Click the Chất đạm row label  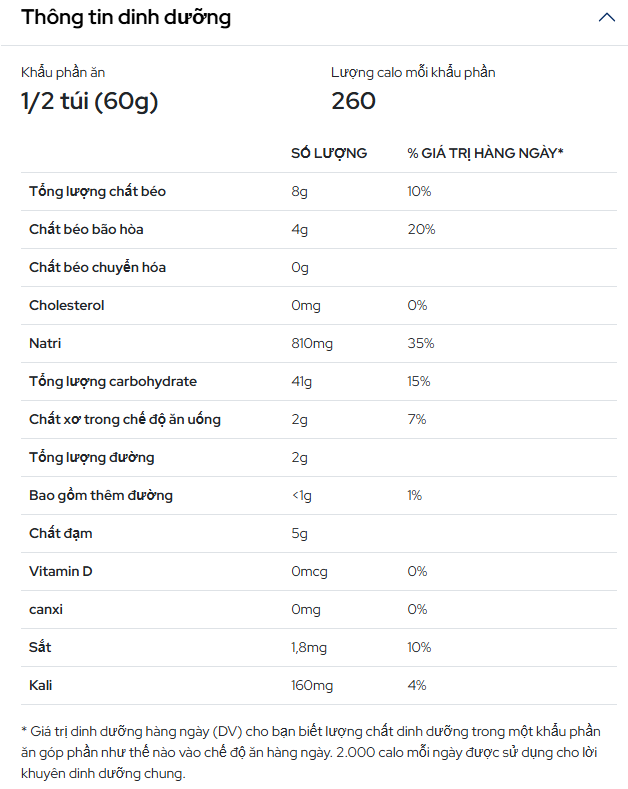tap(60, 533)
